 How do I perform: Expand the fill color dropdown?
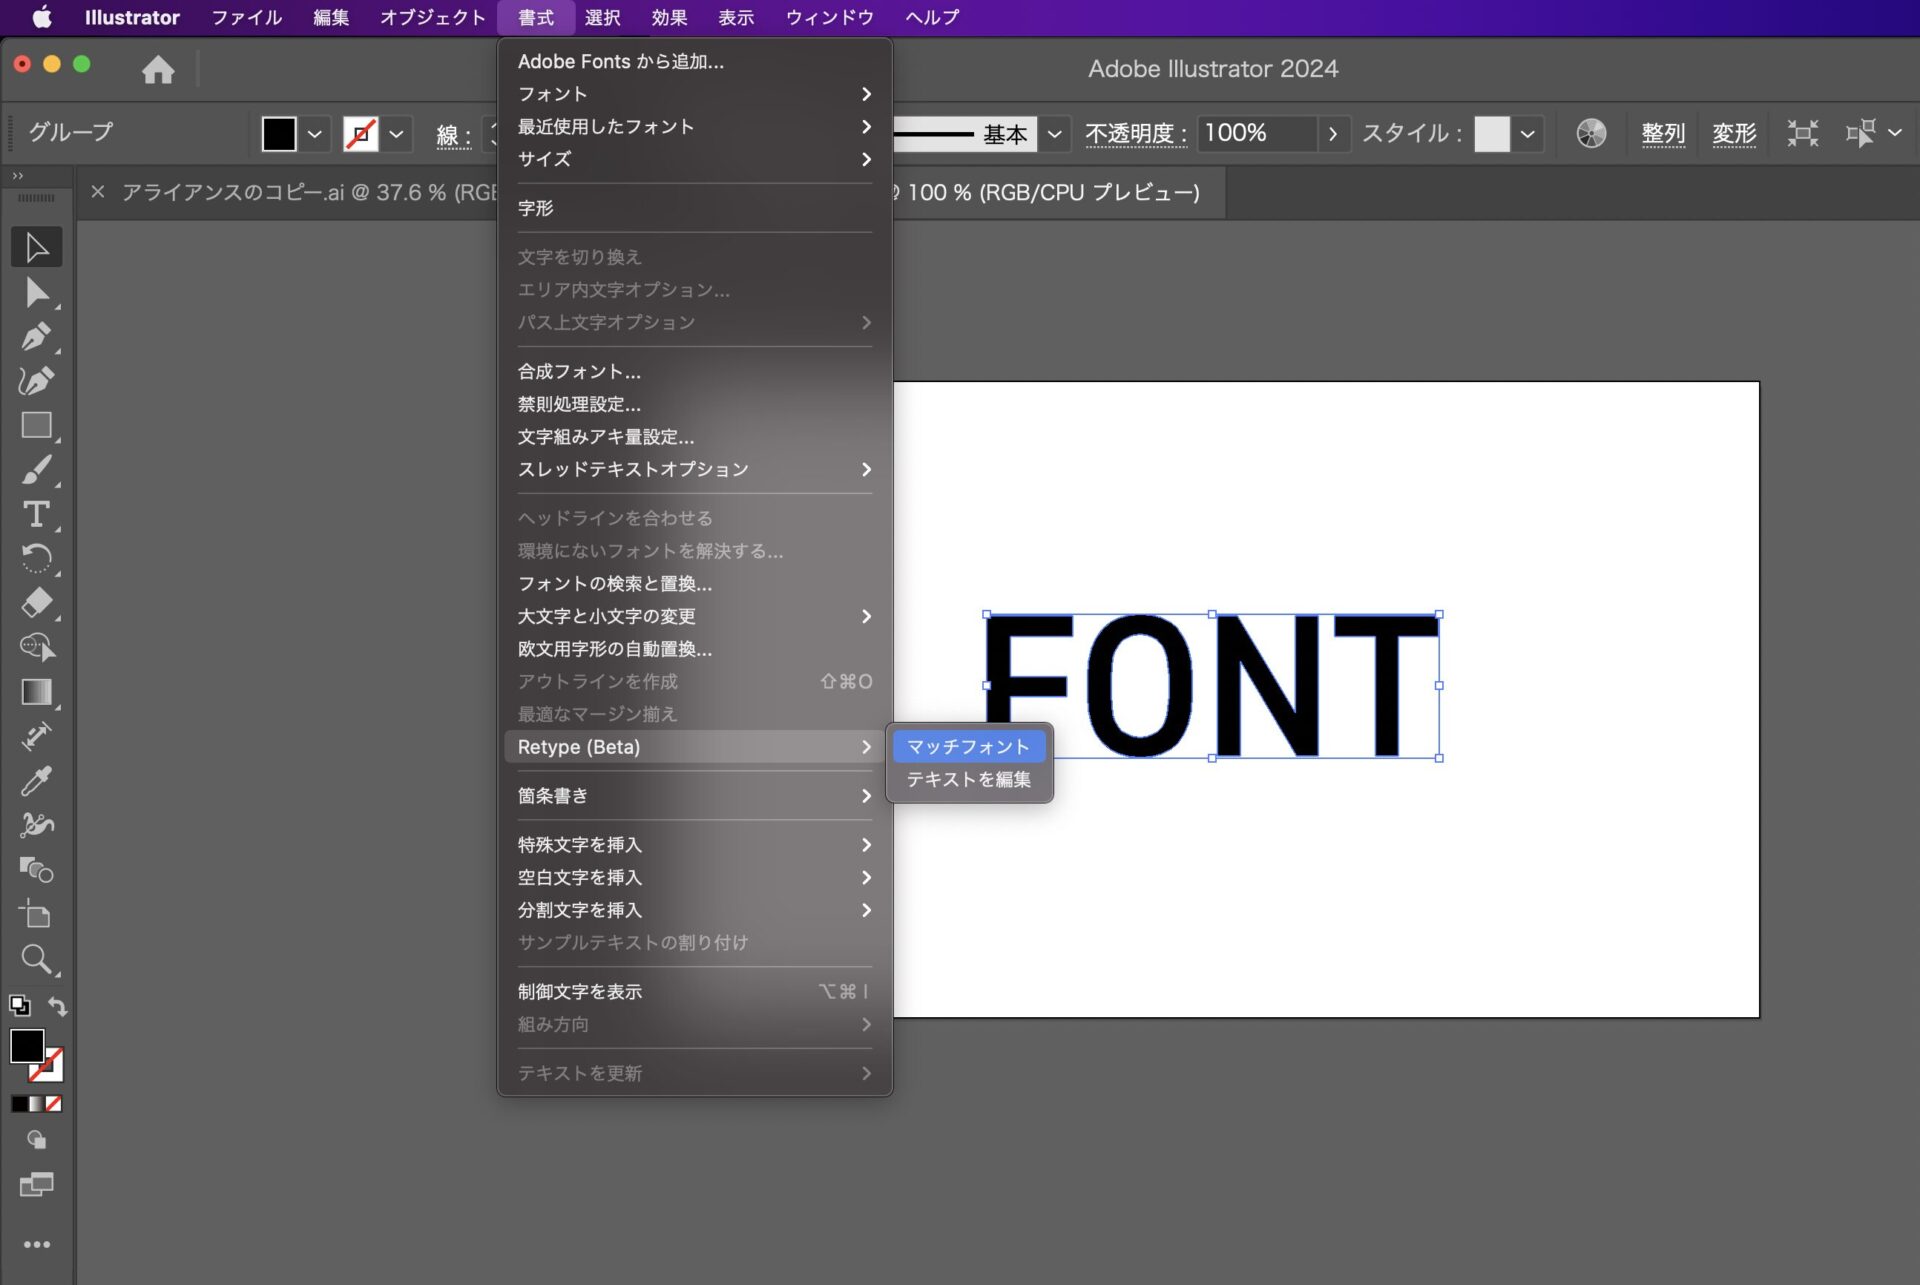click(x=315, y=133)
